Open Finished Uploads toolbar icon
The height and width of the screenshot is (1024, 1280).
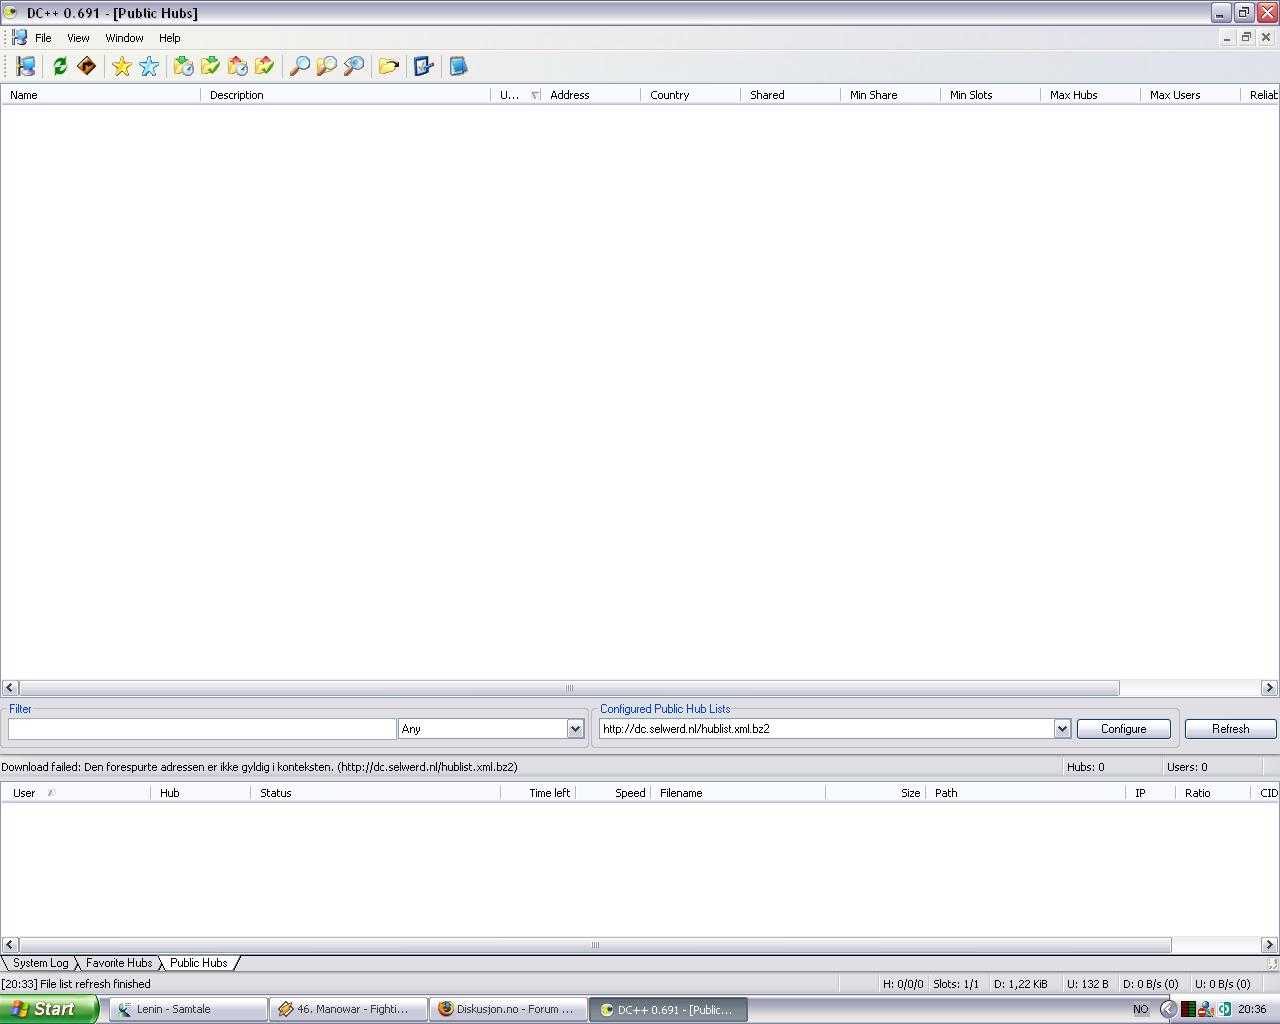pos(264,66)
